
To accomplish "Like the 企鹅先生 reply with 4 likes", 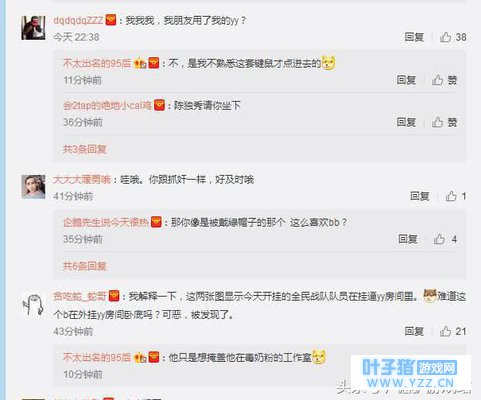I will click(x=445, y=239).
